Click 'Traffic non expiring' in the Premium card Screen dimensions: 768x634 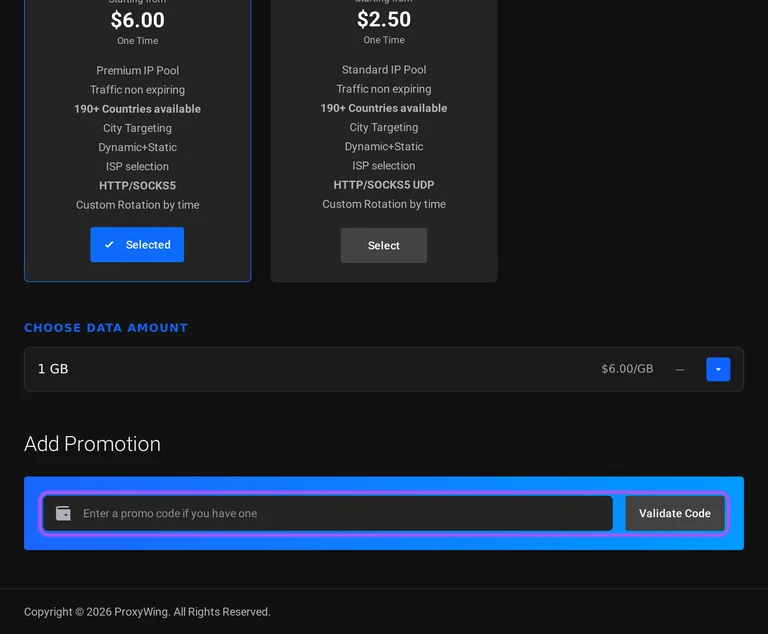click(138, 90)
